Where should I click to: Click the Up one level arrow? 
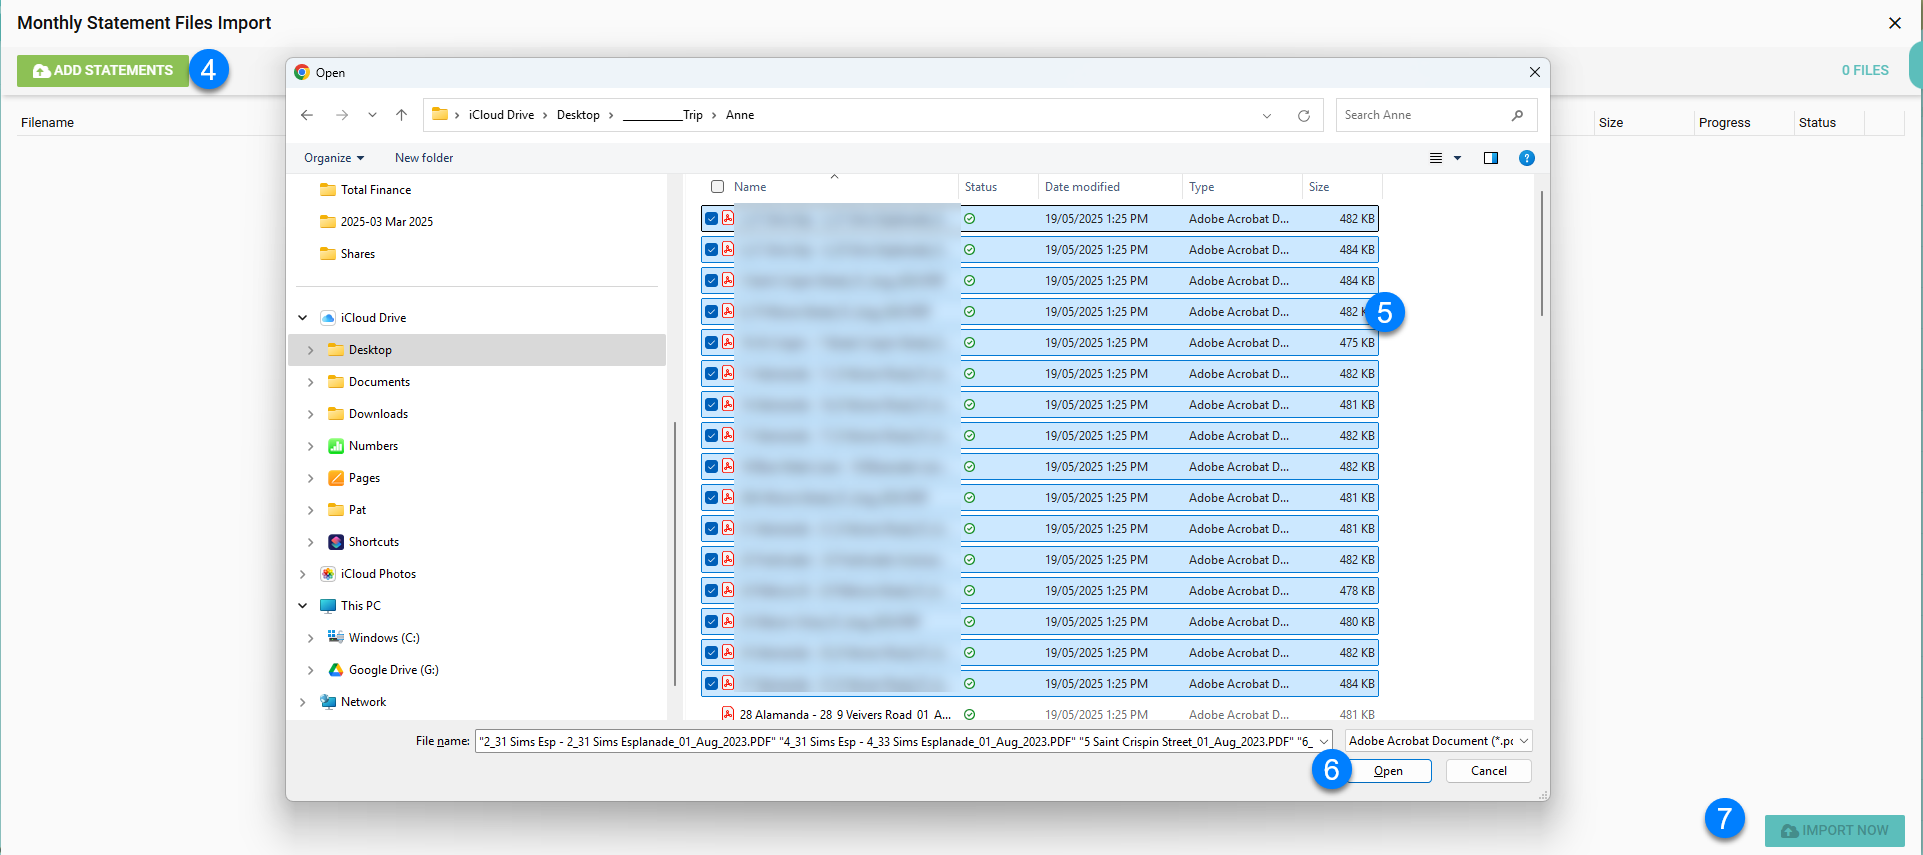point(401,115)
